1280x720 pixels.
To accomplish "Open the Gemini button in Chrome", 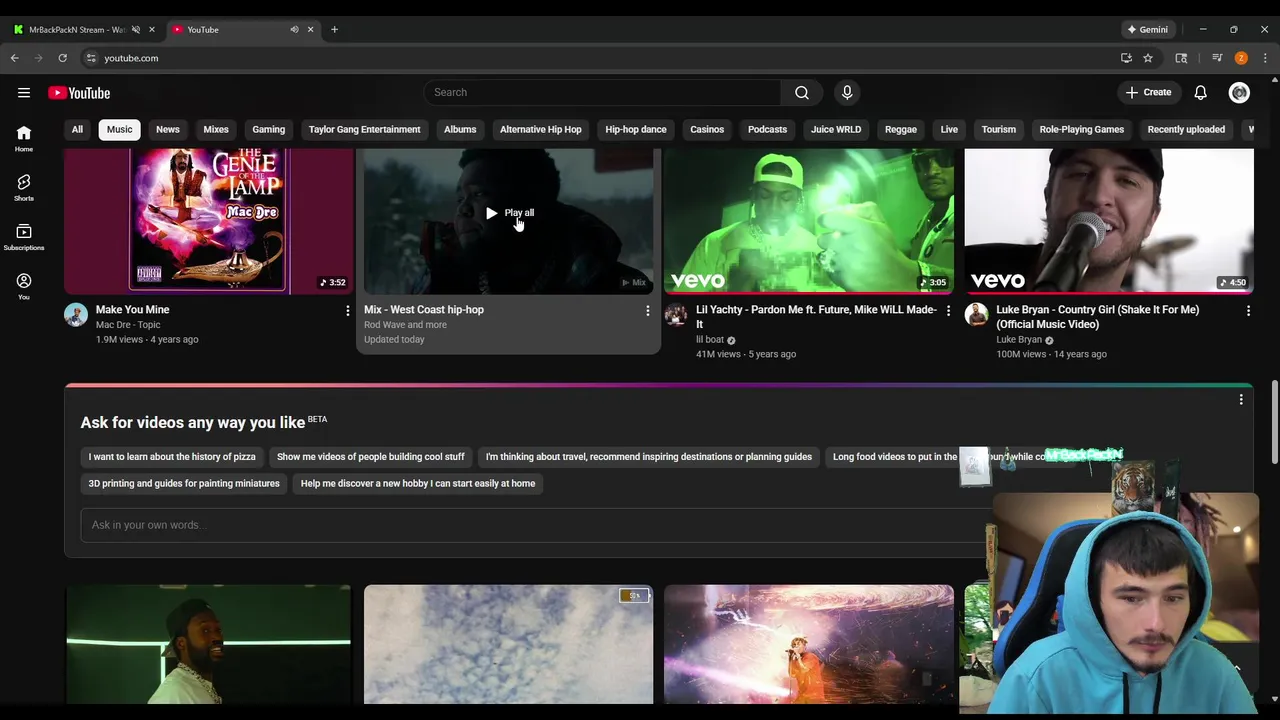I will tap(1147, 30).
